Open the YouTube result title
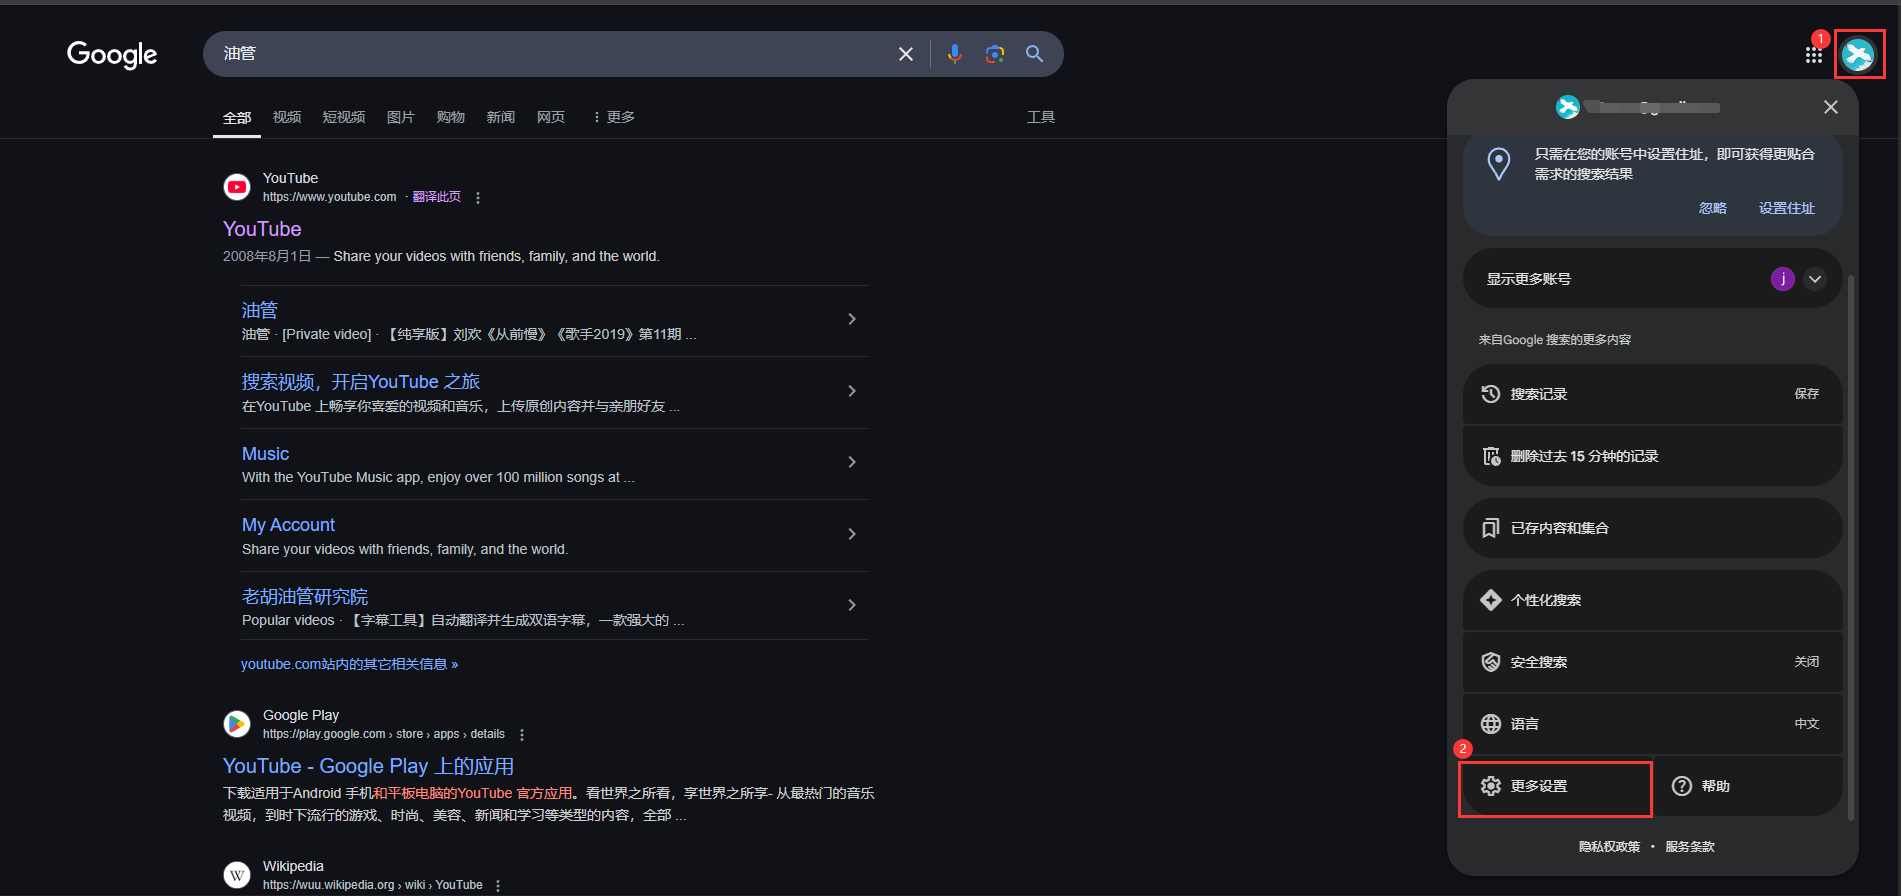Viewport: 1901px width, 896px height. 262,229
